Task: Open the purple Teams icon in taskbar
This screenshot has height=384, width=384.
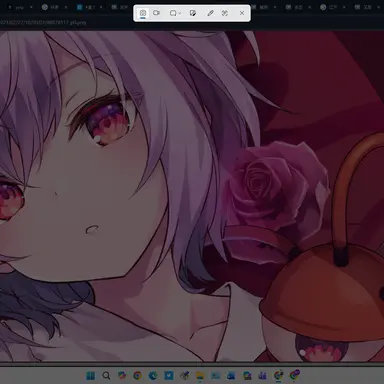Action: tap(263, 376)
